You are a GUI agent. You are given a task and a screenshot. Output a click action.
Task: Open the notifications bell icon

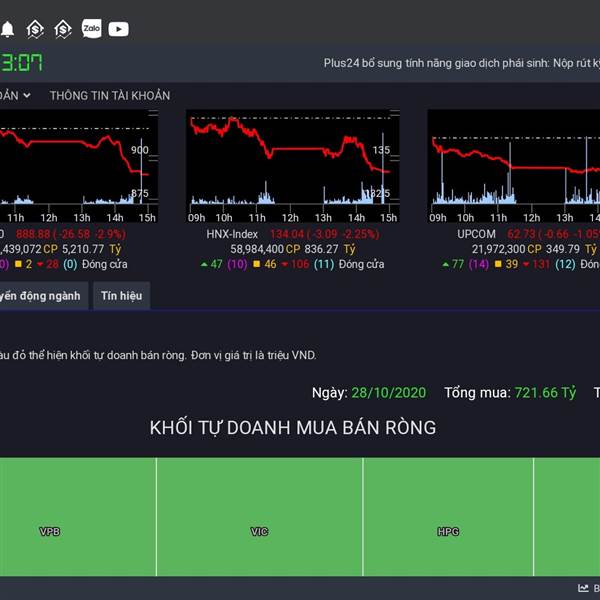pyautogui.click(x=7, y=29)
